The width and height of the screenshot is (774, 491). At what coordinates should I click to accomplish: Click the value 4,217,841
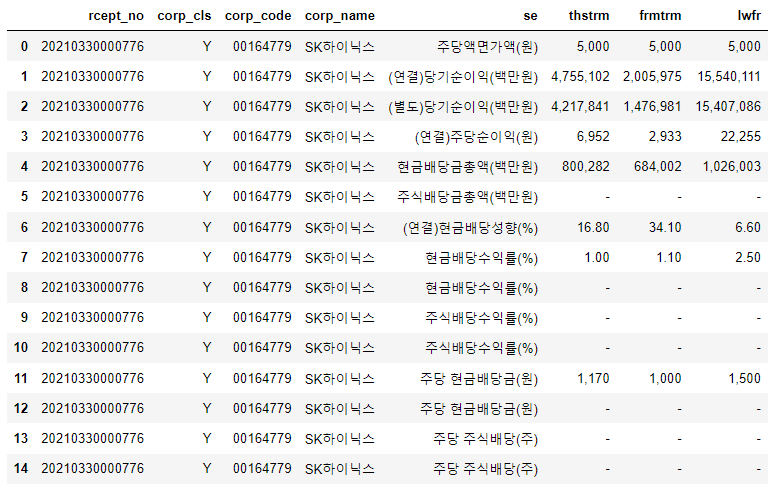(x=580, y=107)
